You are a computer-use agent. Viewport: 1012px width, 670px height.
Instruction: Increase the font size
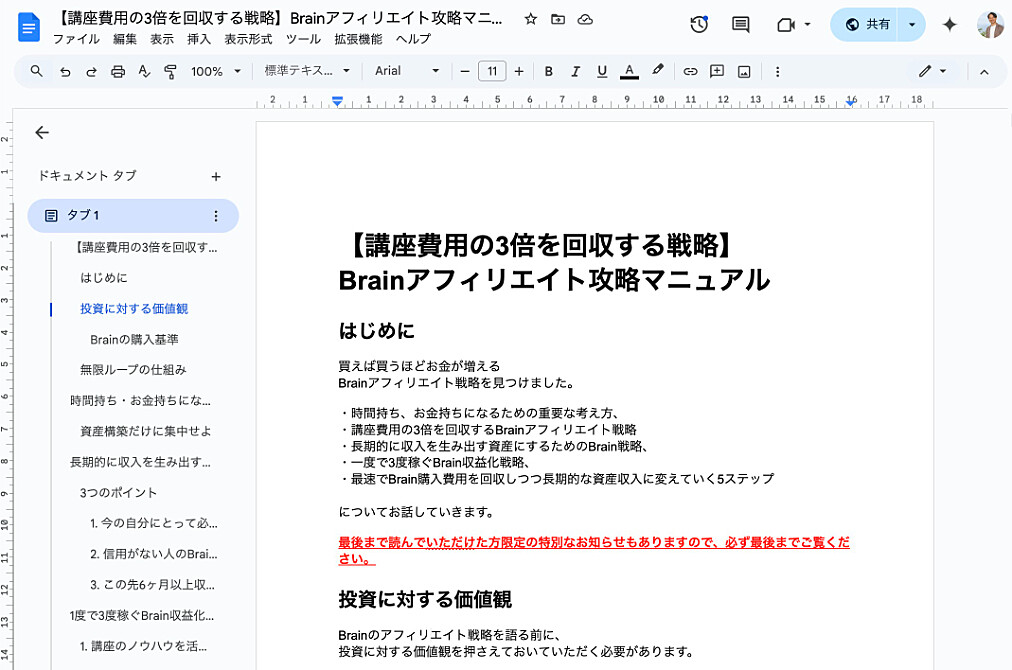click(519, 71)
